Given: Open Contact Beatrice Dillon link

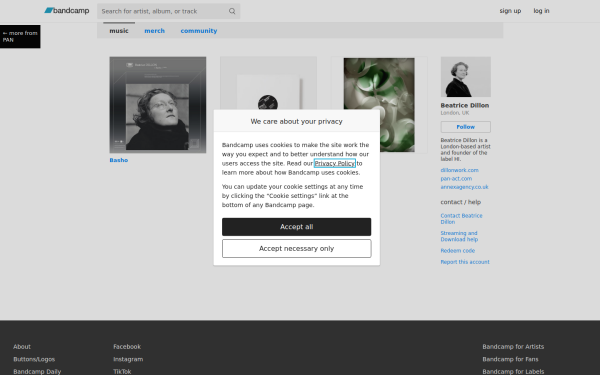Looking at the screenshot, I should tap(461, 218).
